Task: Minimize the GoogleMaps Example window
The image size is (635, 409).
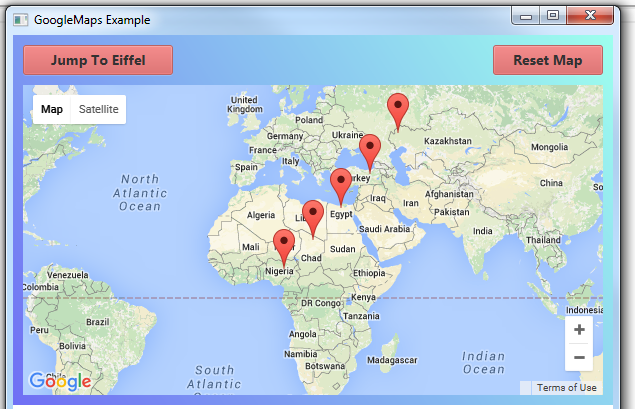Action: click(526, 16)
